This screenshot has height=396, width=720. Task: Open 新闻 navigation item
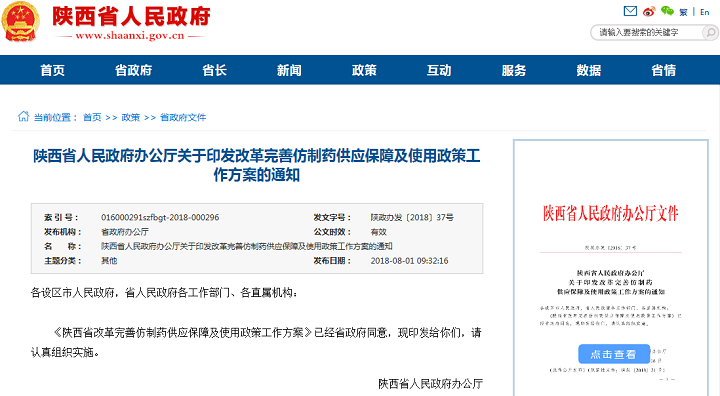click(x=289, y=70)
